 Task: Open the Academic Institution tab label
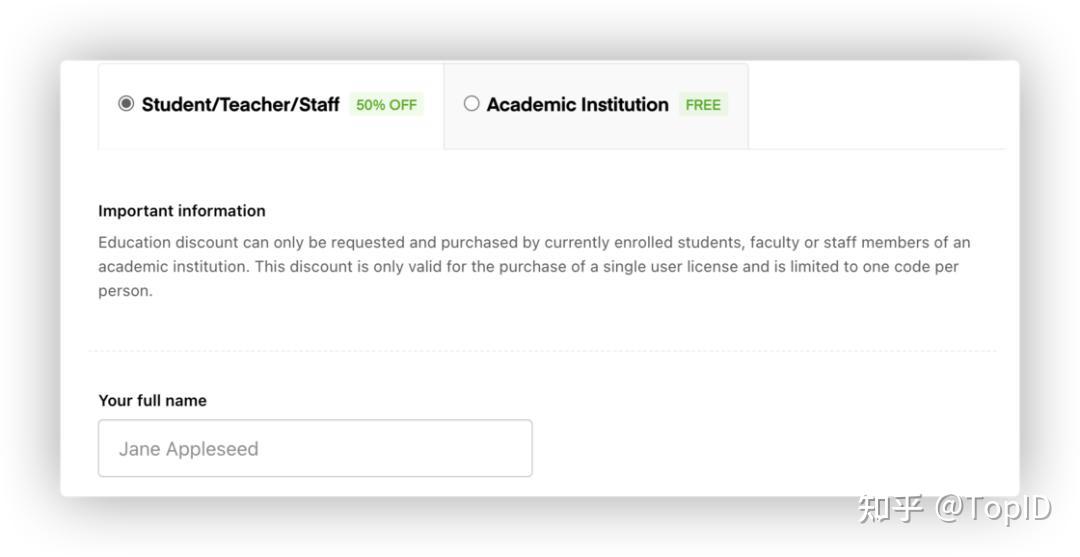pos(577,105)
